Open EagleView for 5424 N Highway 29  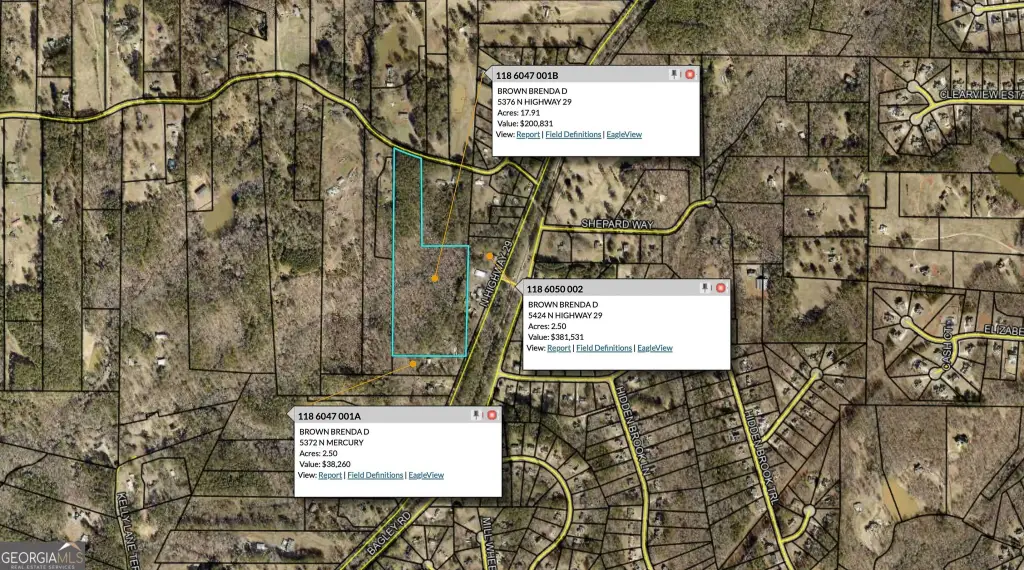pos(655,348)
